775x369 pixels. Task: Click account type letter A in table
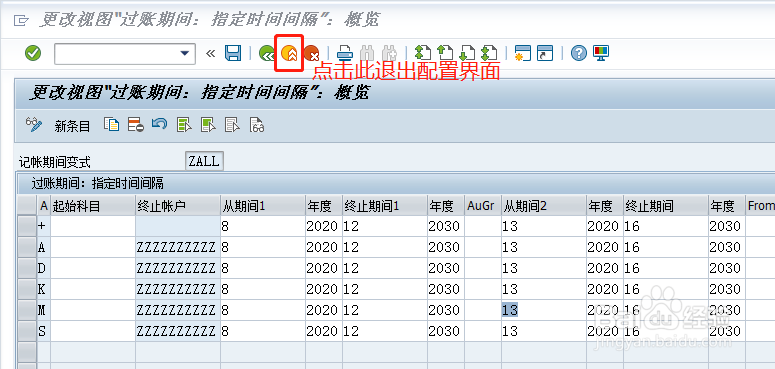pyautogui.click(x=42, y=247)
